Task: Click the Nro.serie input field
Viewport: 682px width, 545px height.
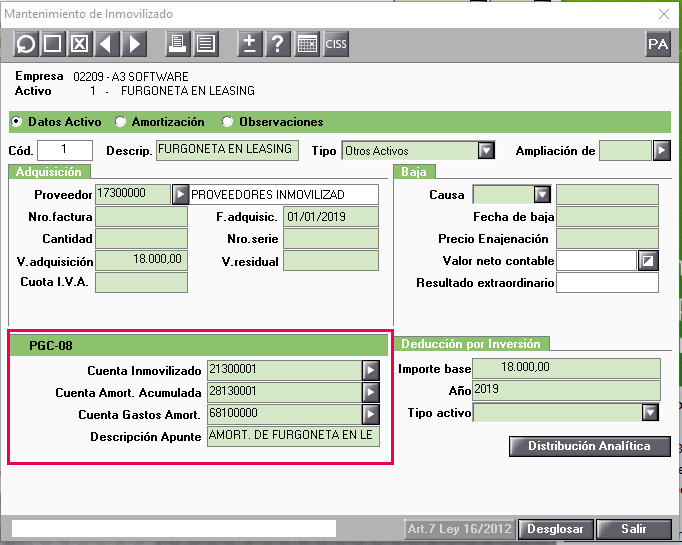Action: tap(331, 238)
